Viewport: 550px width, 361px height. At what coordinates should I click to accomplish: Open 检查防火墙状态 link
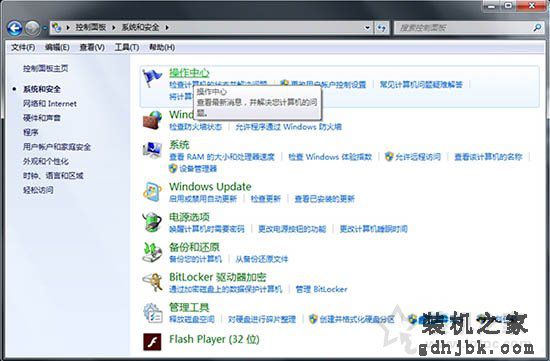[x=195, y=127]
